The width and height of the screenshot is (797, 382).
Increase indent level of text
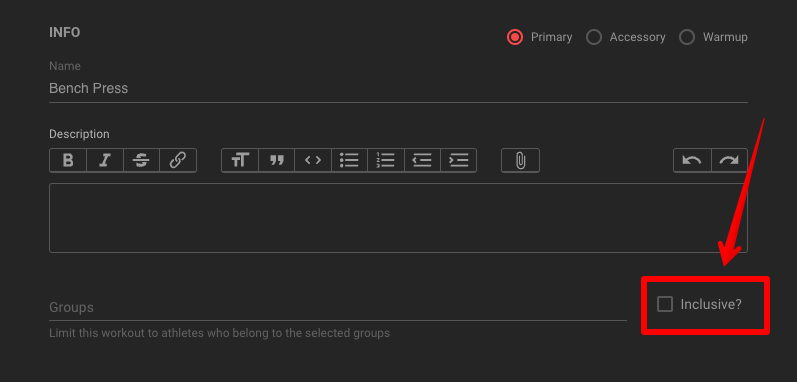[x=458, y=161]
